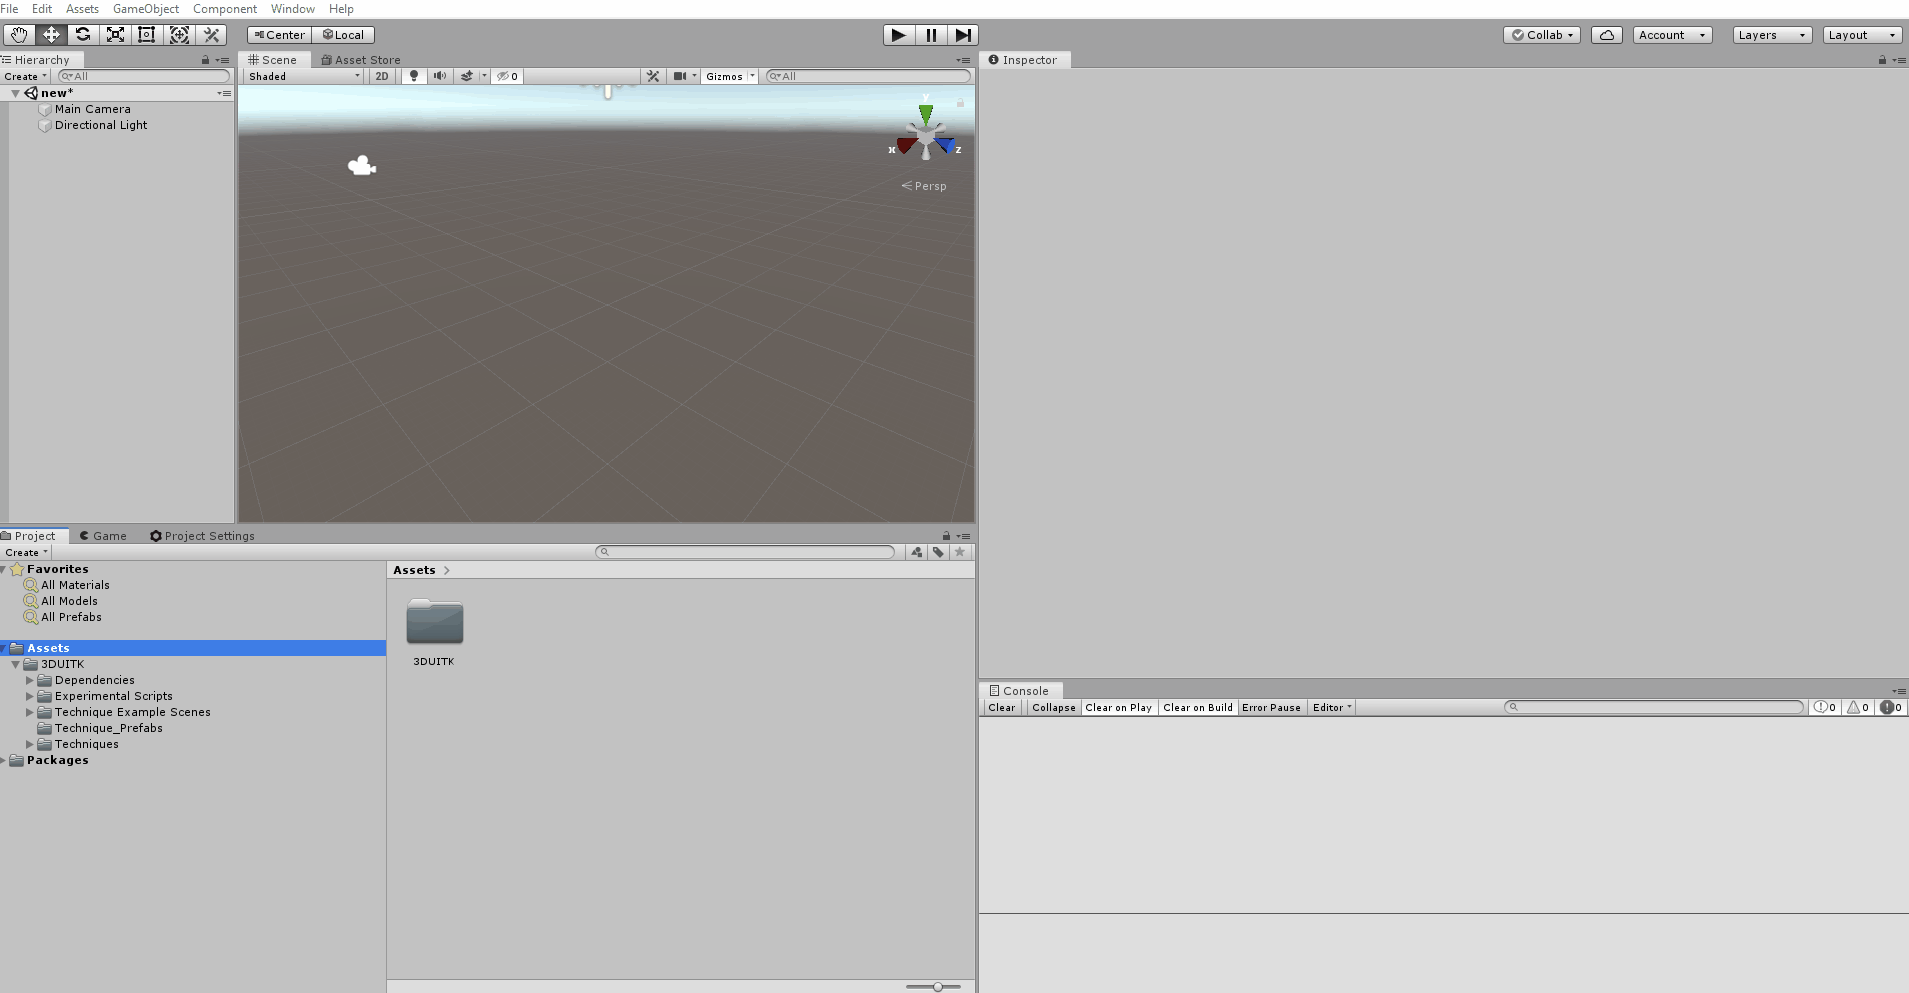Open the GameObject menu

pyautogui.click(x=146, y=9)
